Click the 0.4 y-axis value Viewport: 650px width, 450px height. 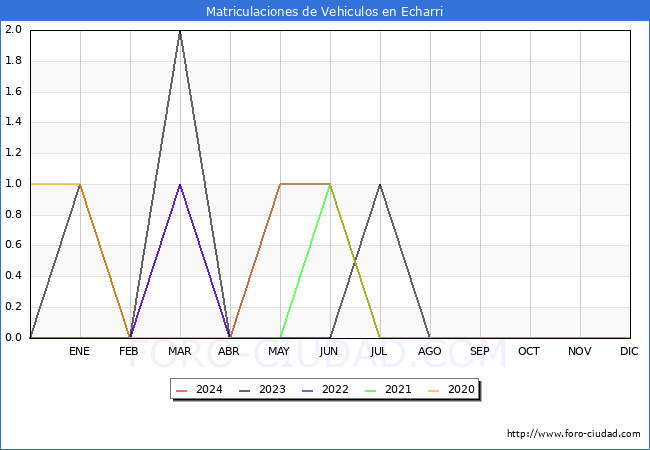tap(13, 276)
